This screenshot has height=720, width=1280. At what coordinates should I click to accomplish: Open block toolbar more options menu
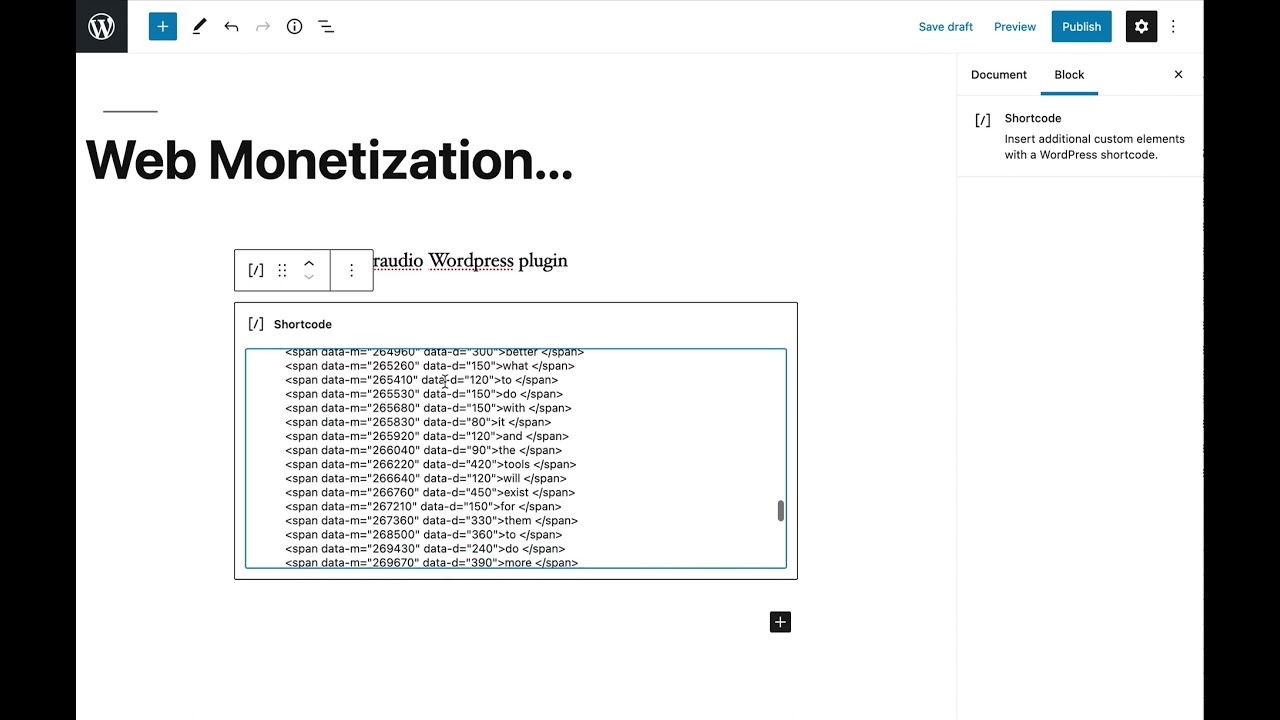pyautogui.click(x=351, y=270)
